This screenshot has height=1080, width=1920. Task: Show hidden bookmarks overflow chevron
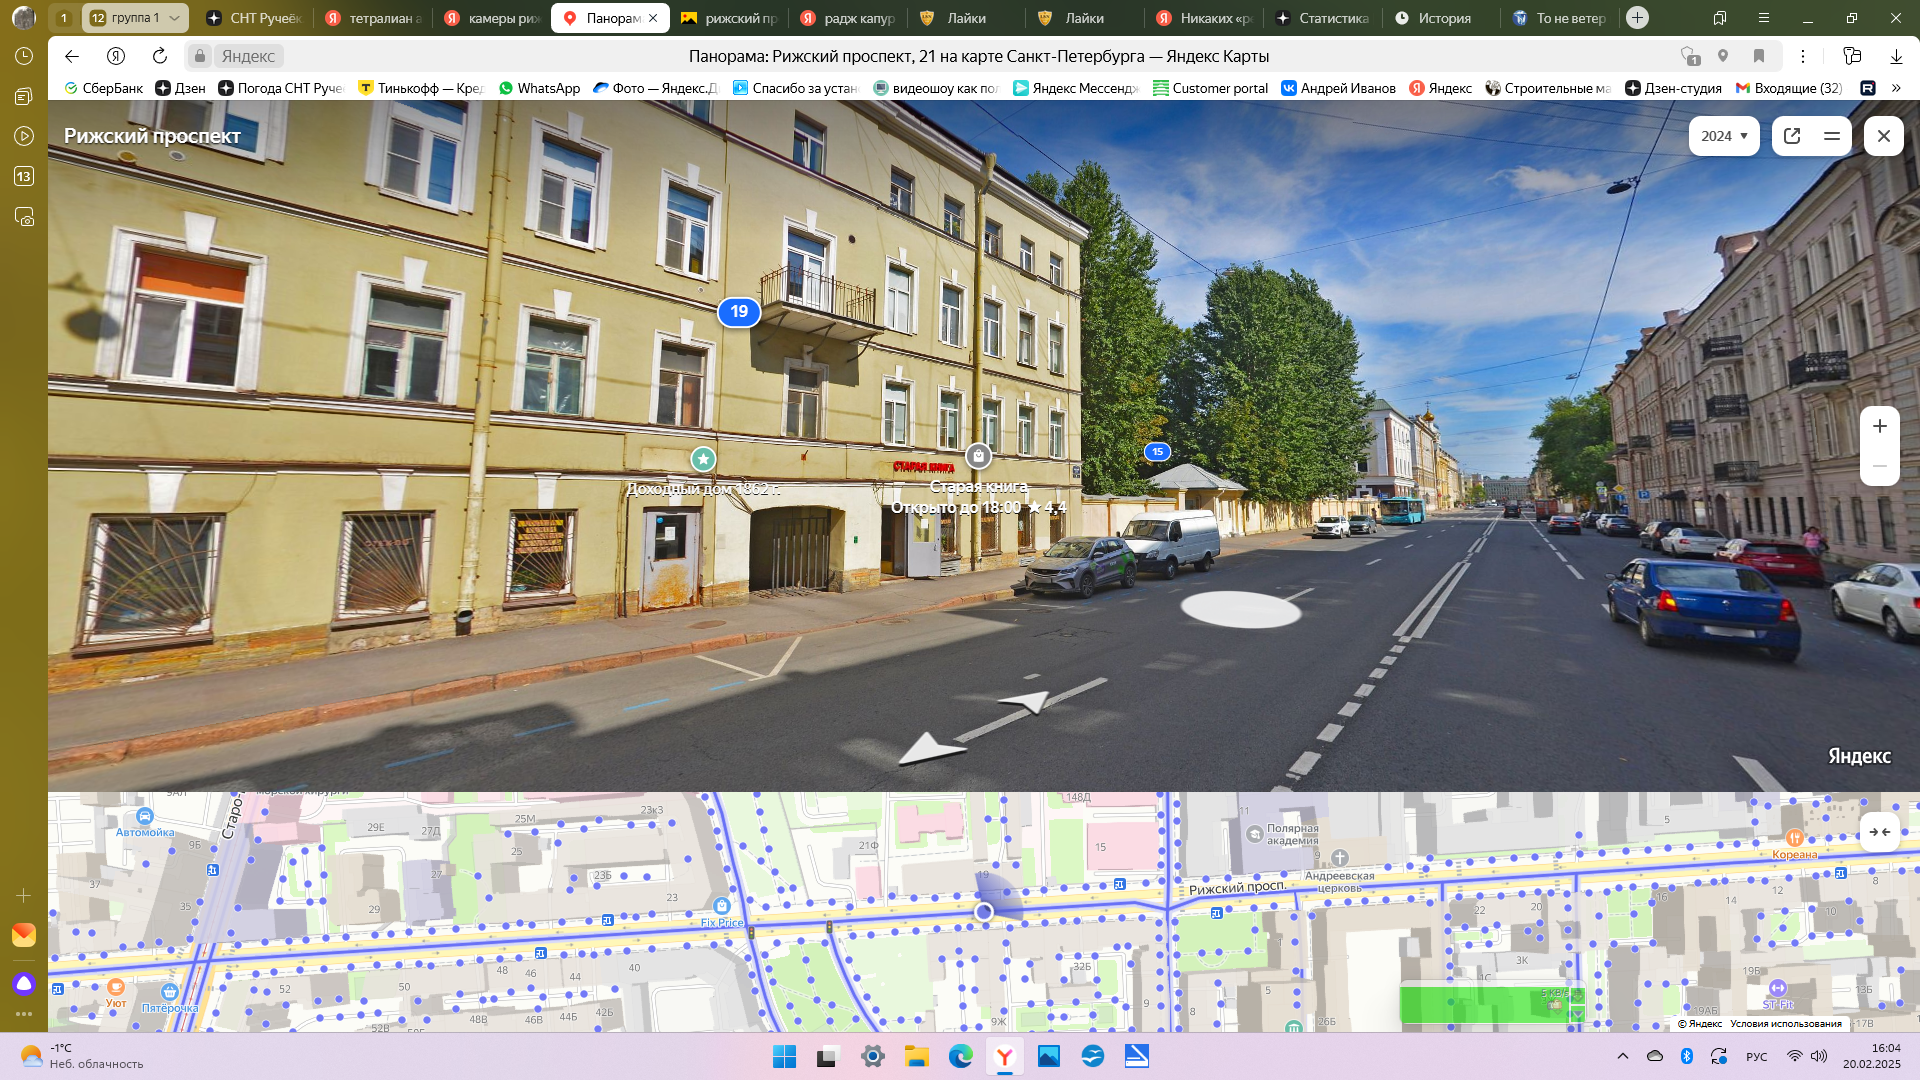point(1896,88)
